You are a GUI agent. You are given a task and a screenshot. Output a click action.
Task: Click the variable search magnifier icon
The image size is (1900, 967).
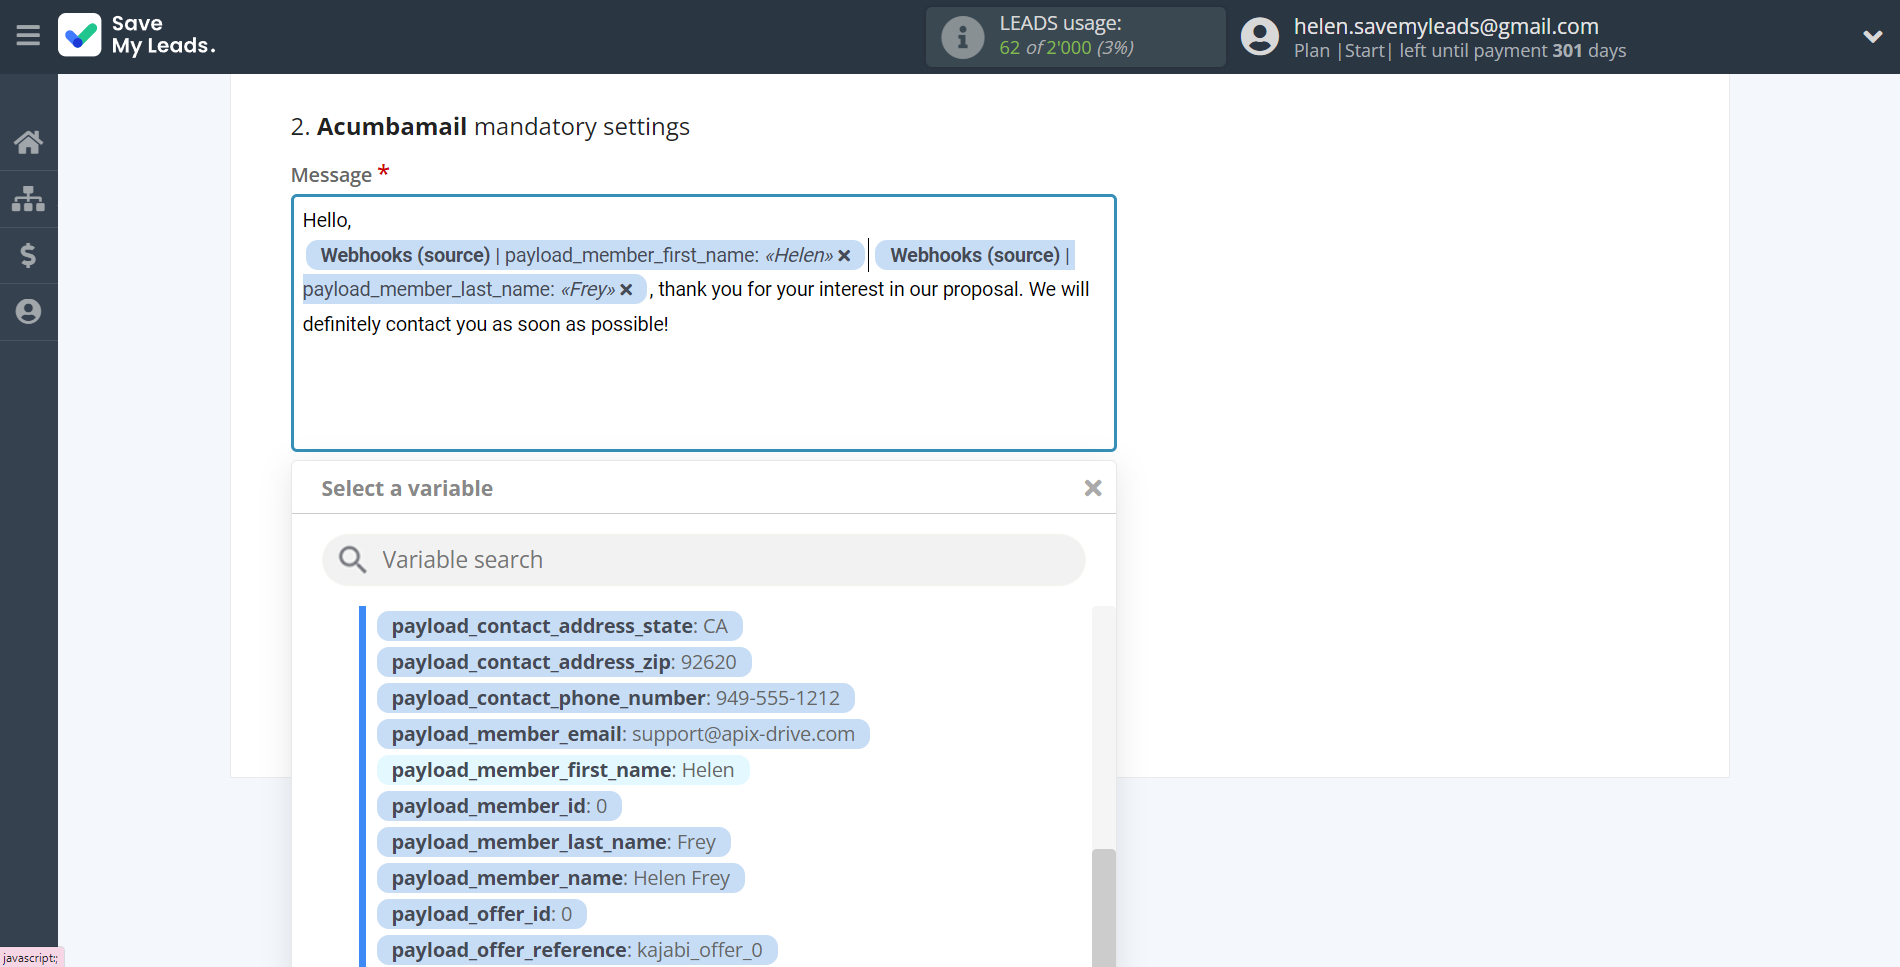tap(352, 560)
